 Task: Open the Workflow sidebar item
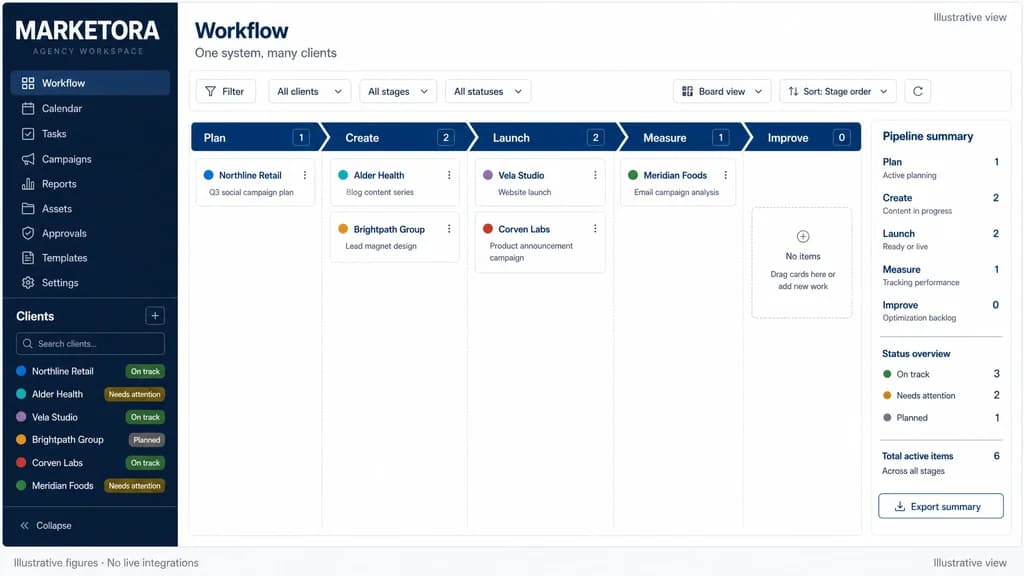pos(90,83)
